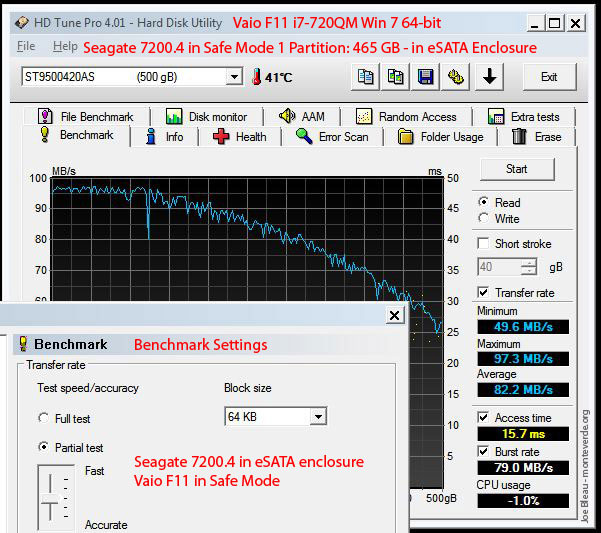
Task: Click the copy text to clipboard icon
Action: [x=366, y=77]
